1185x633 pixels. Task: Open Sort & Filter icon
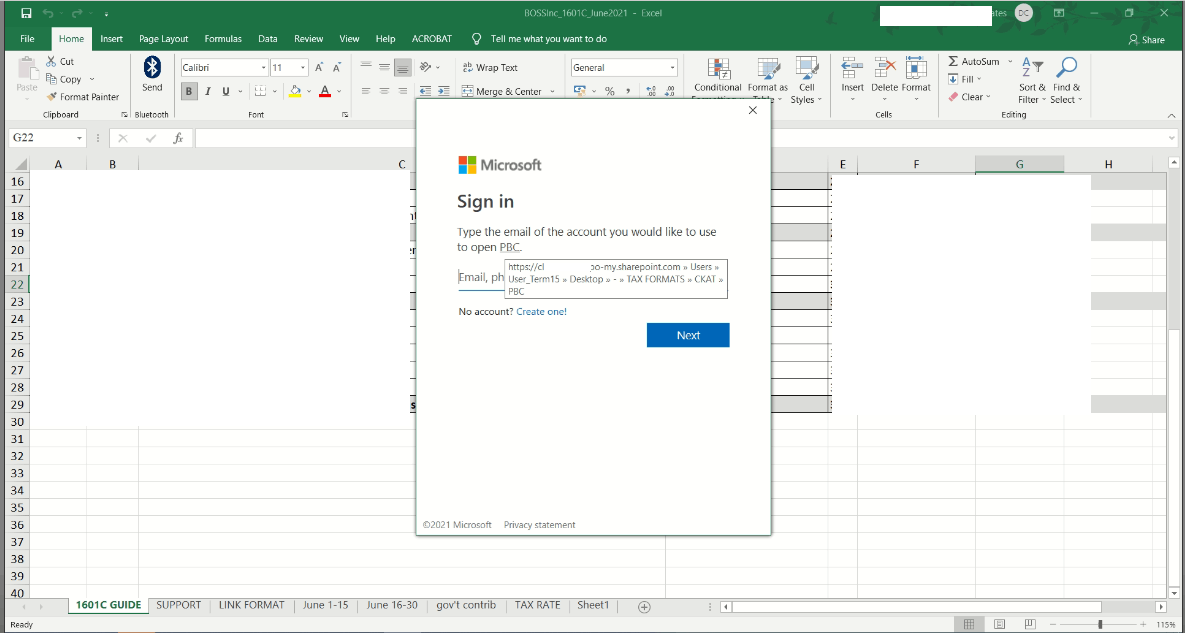pyautogui.click(x=1032, y=67)
